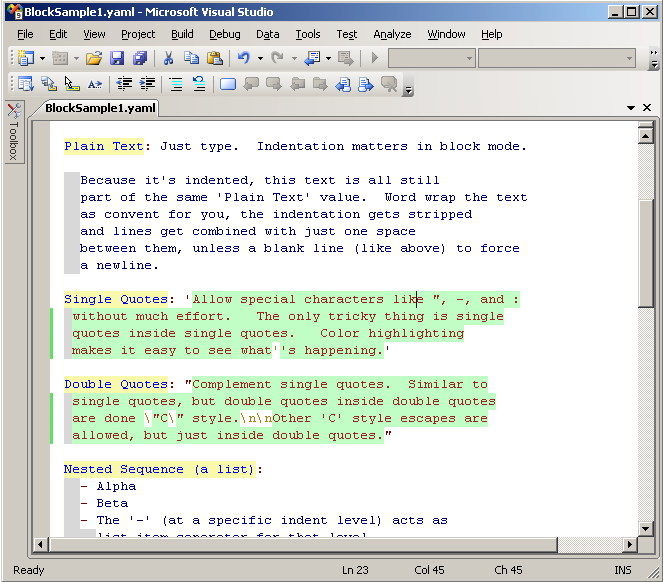The width and height of the screenshot is (663, 582).
Task: Click horizontal scrollbar left arrow
Action: (40, 545)
